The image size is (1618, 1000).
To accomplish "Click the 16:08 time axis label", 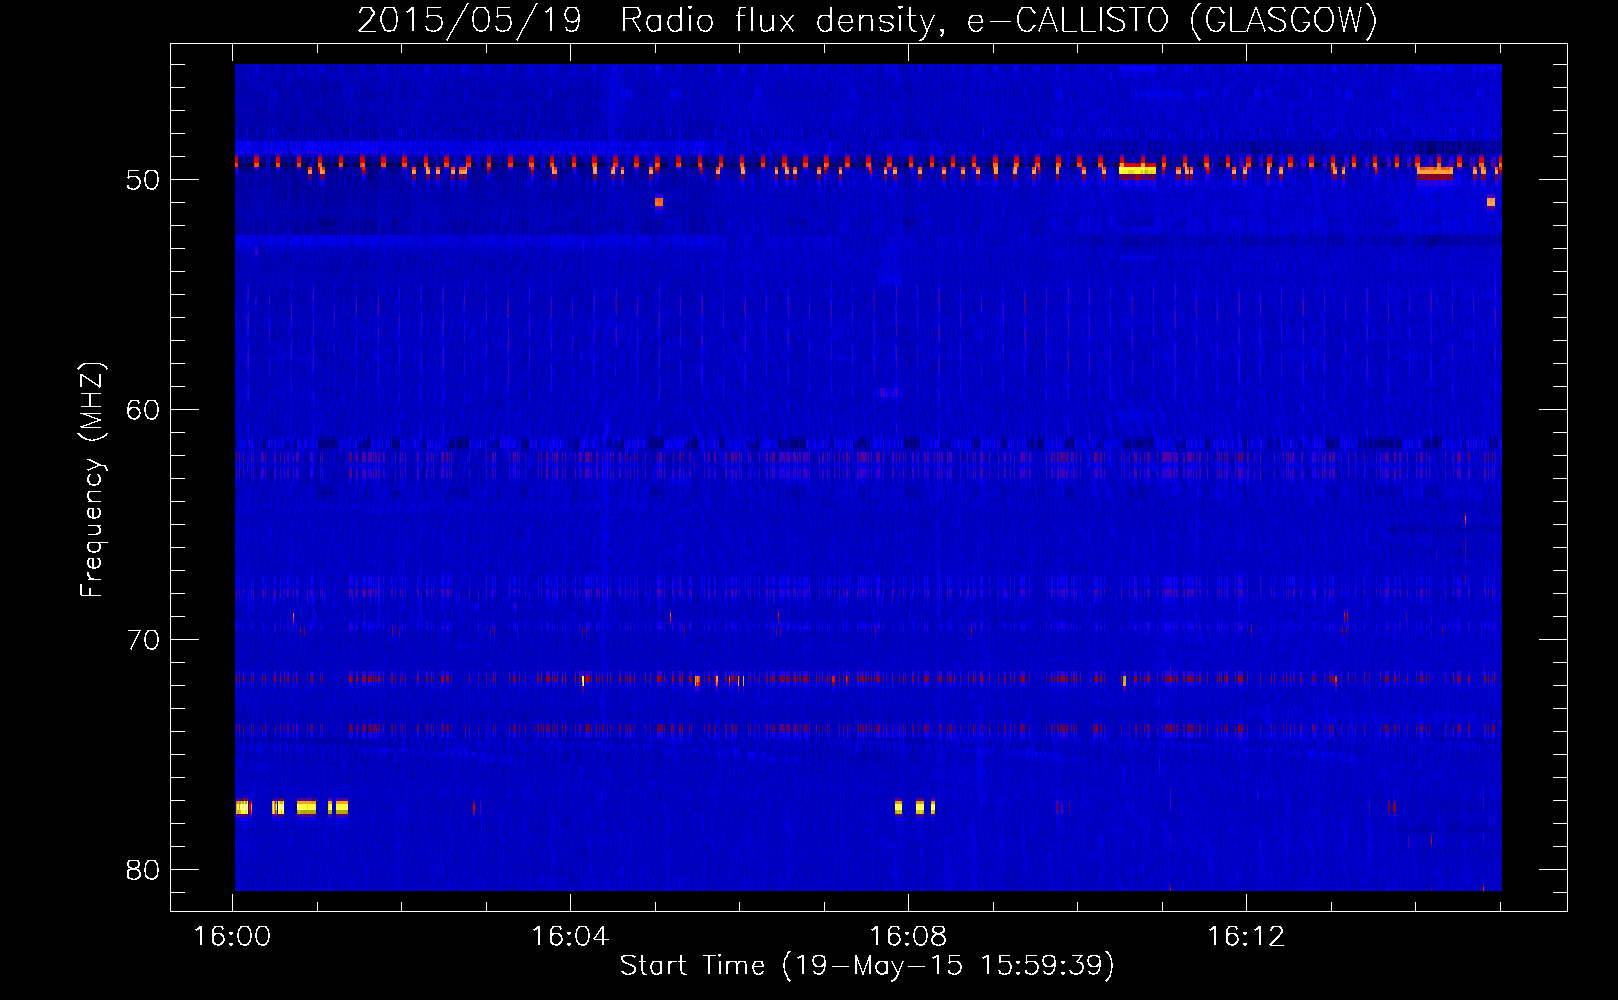I will tap(908, 937).
